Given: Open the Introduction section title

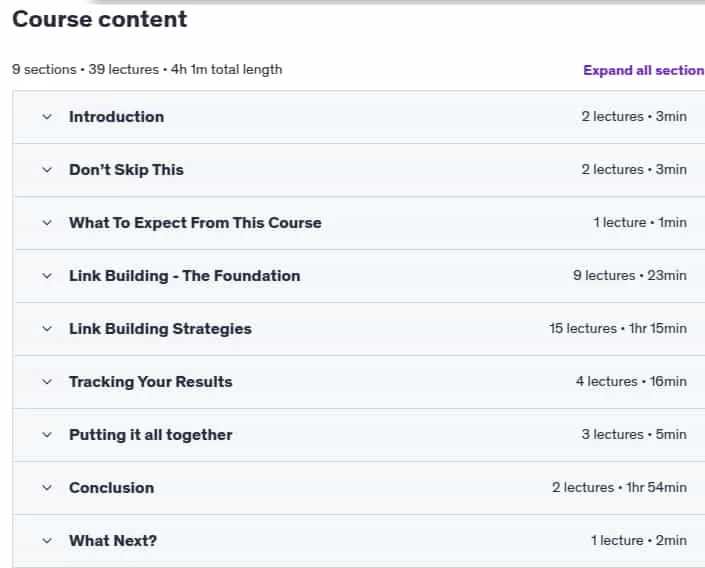Looking at the screenshot, I should click(x=116, y=117).
